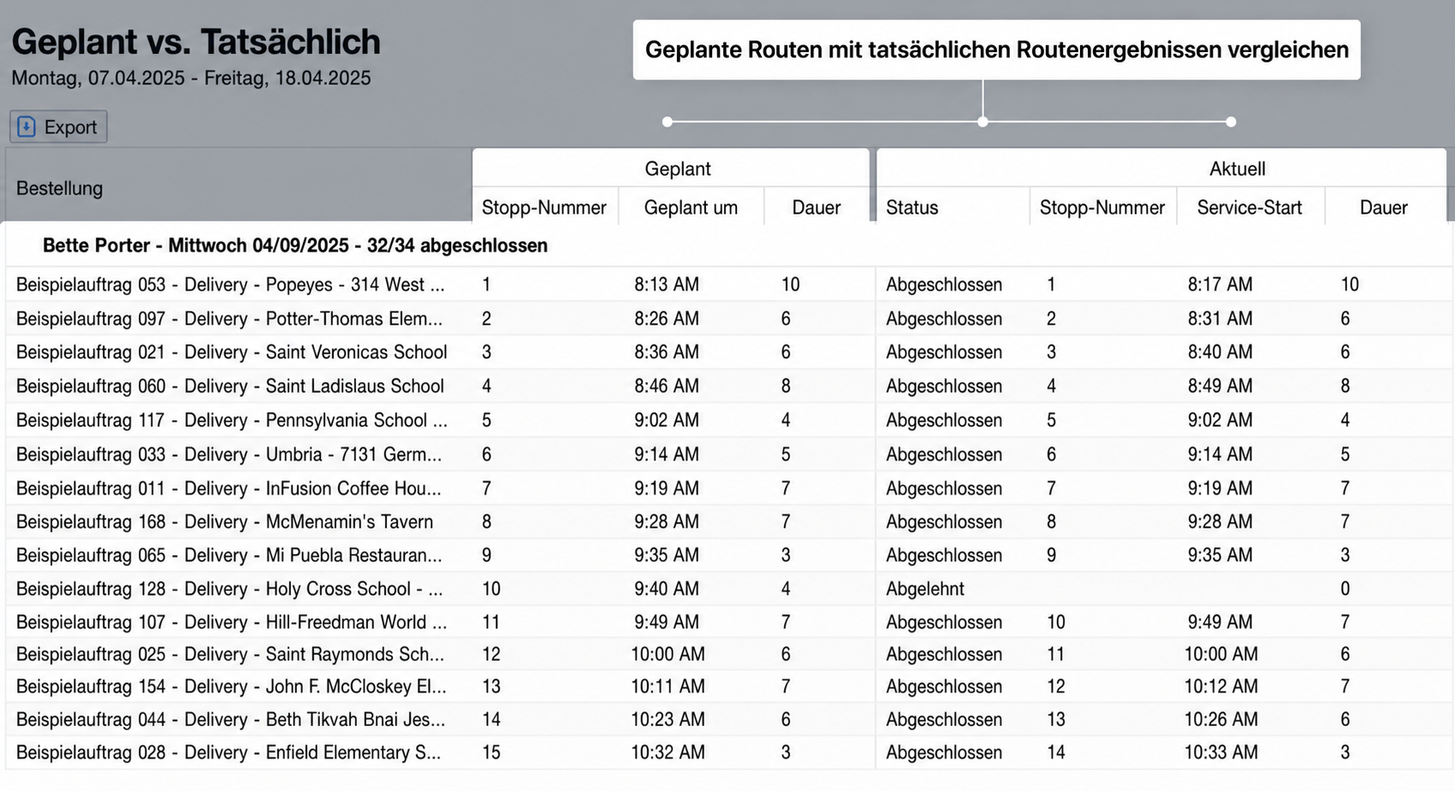This screenshot has width=1455, height=791.
Task: Click service start time 8:17 AM
Action: [x=1220, y=285]
